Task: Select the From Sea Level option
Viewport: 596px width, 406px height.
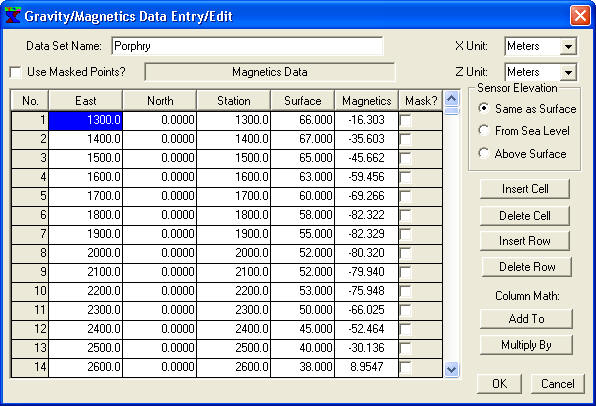Action: click(x=483, y=131)
